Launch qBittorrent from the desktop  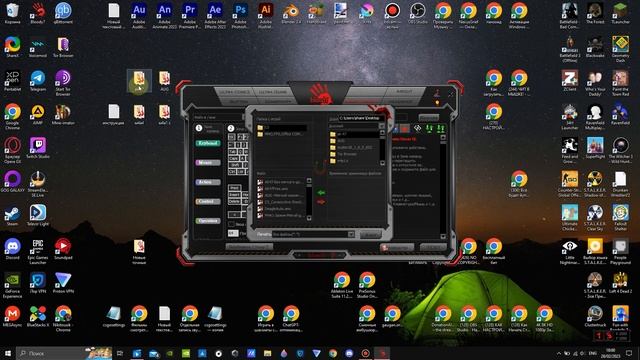pyautogui.click(x=63, y=13)
